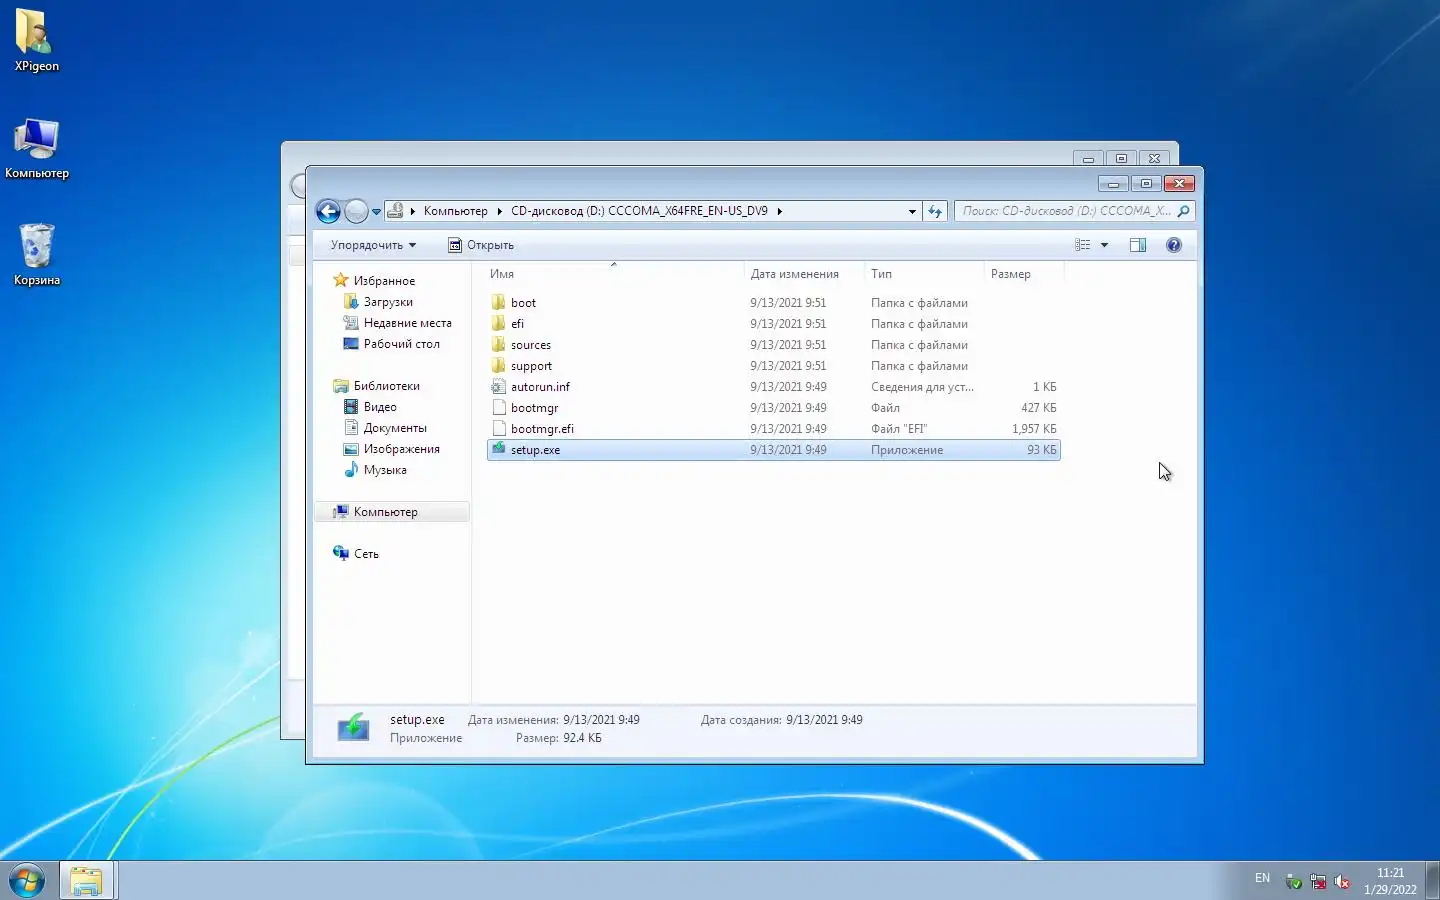Click the 427 КБ size cell
The image size is (1440, 900).
click(x=1038, y=408)
